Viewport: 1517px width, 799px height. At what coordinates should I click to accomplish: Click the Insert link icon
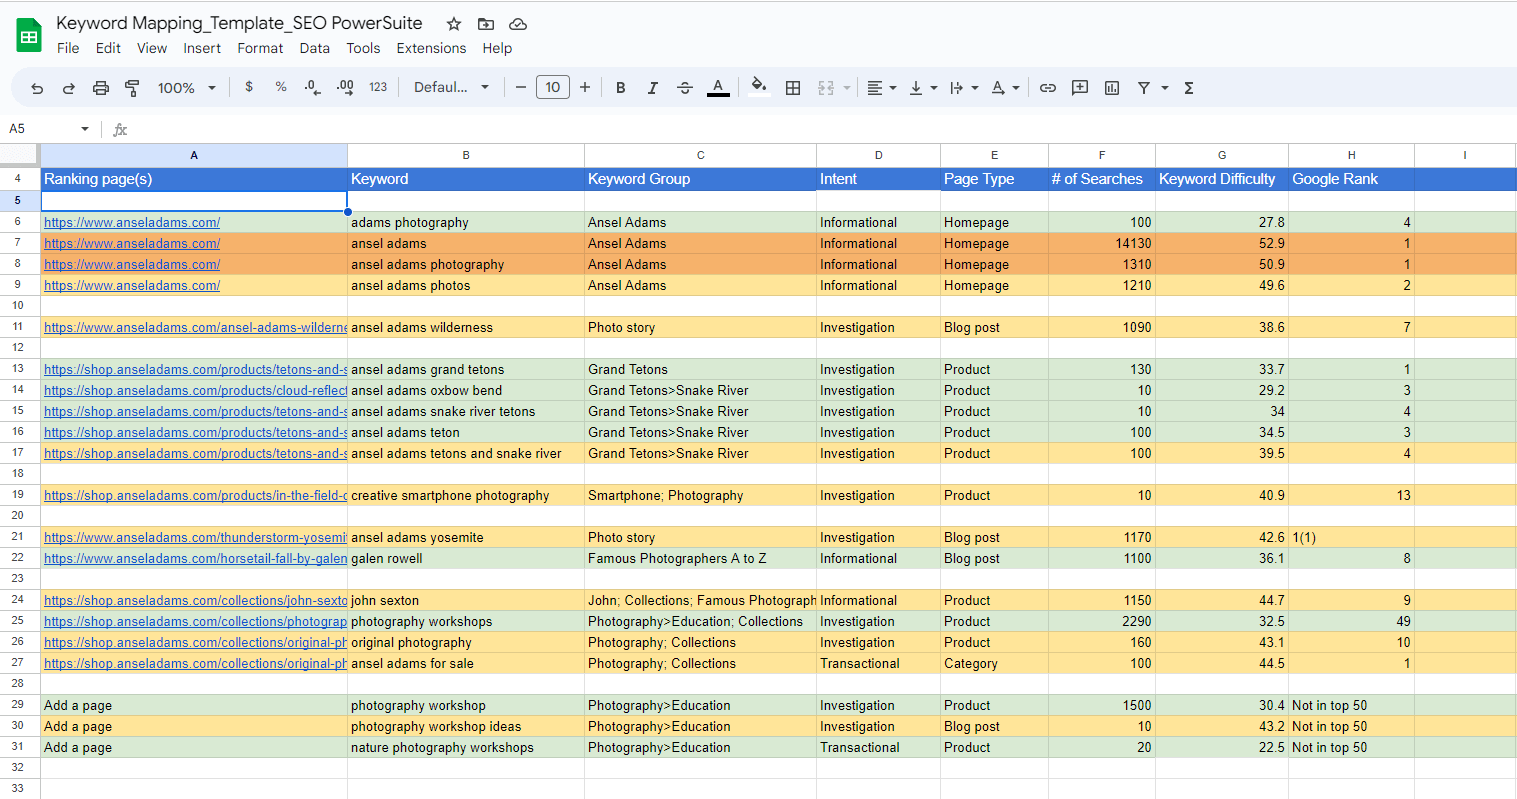pos(1048,88)
